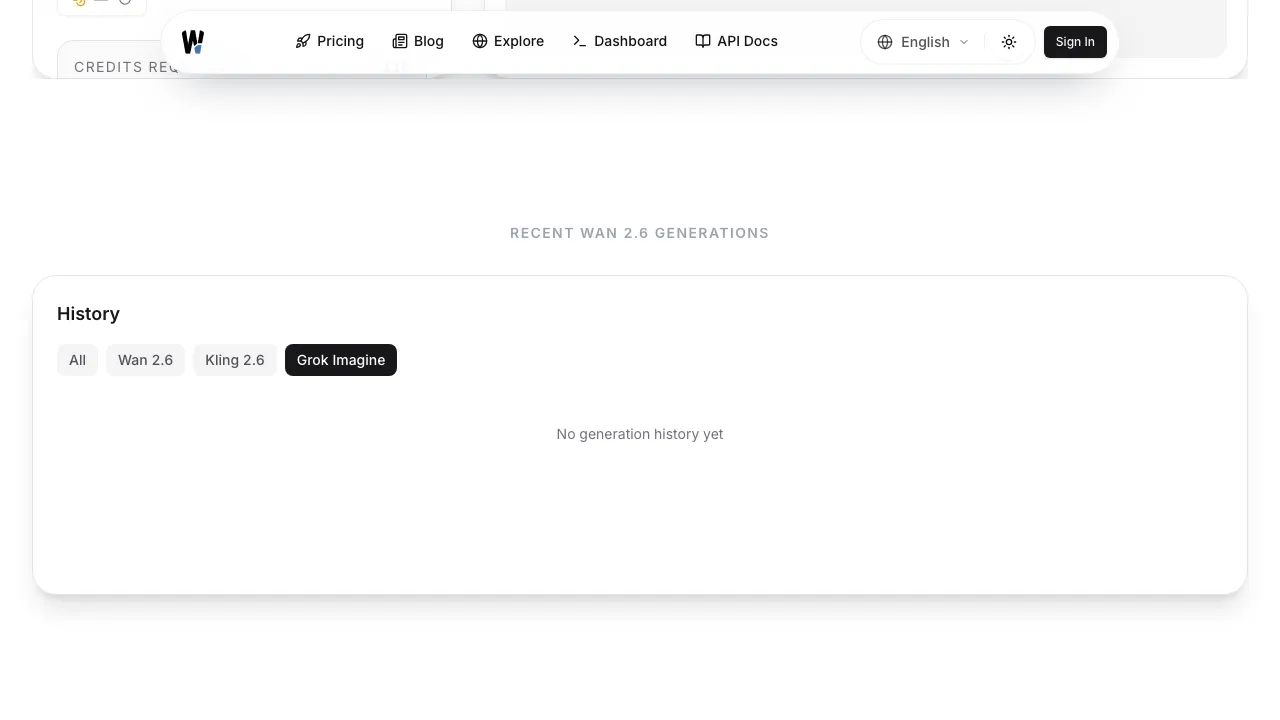Click the W logo in the navbar
The image size is (1280, 720).
tap(193, 42)
